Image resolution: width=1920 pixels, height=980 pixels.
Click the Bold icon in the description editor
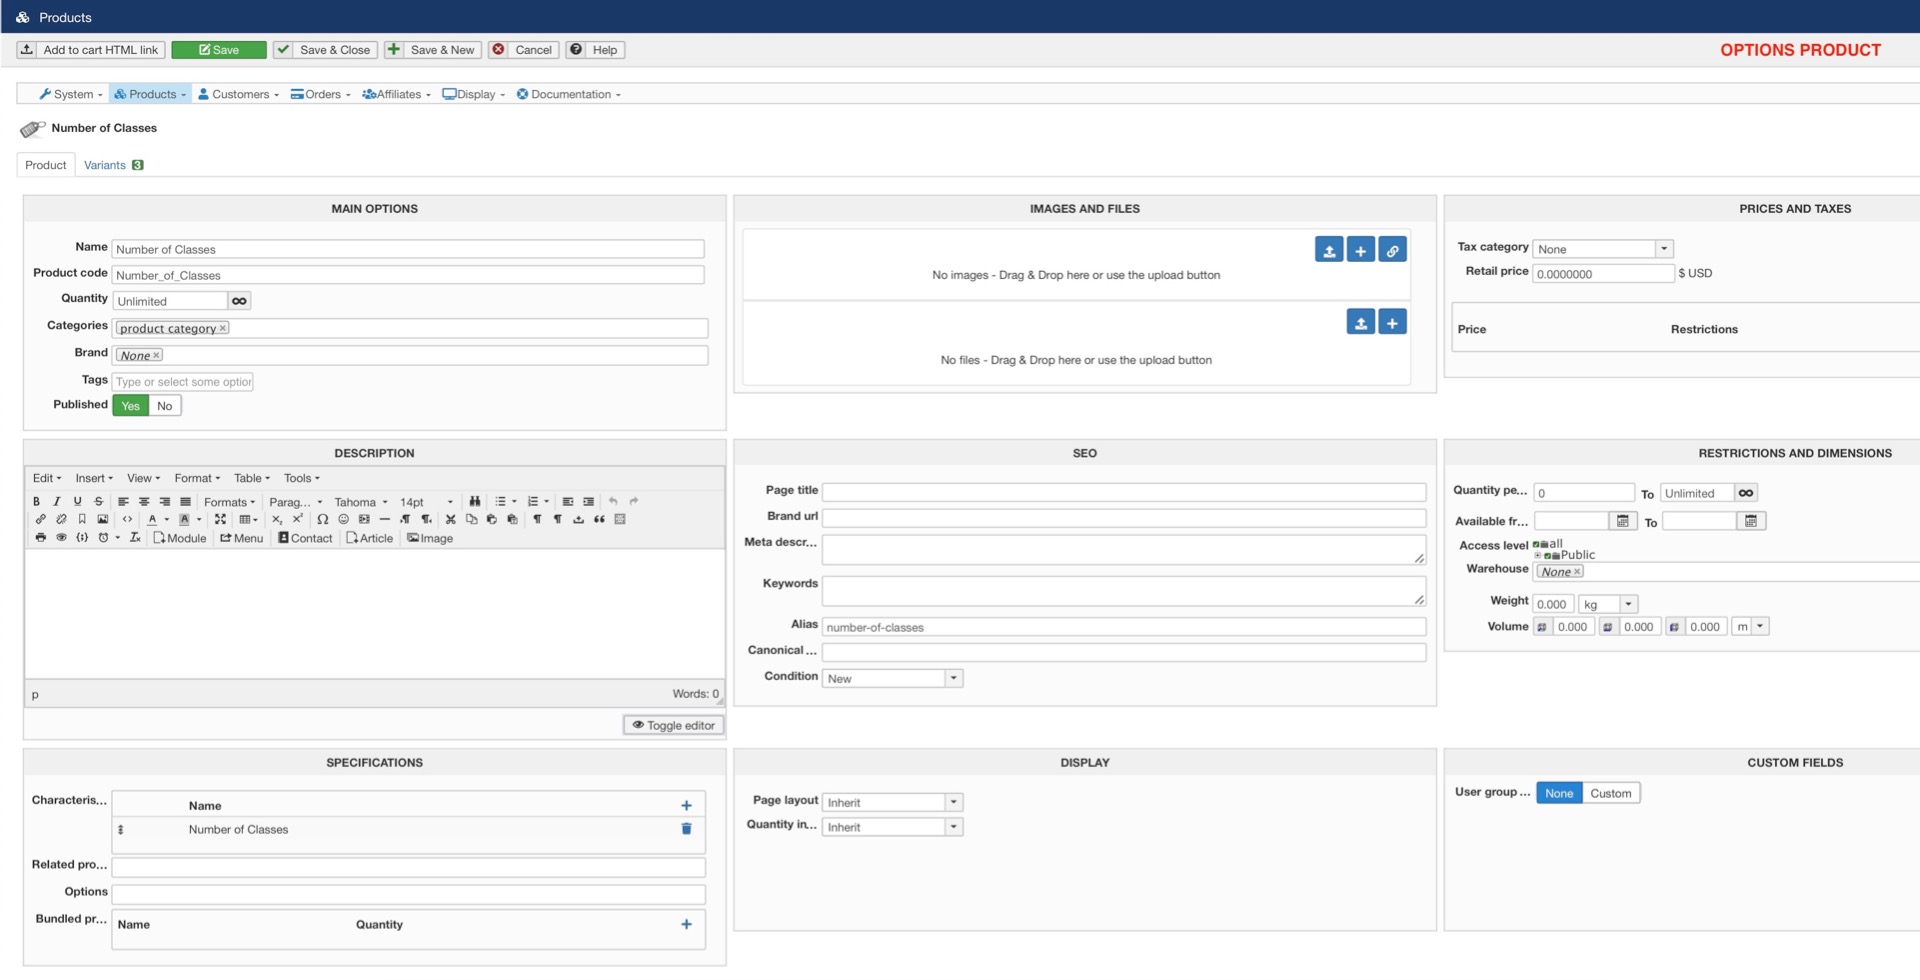tap(37, 502)
